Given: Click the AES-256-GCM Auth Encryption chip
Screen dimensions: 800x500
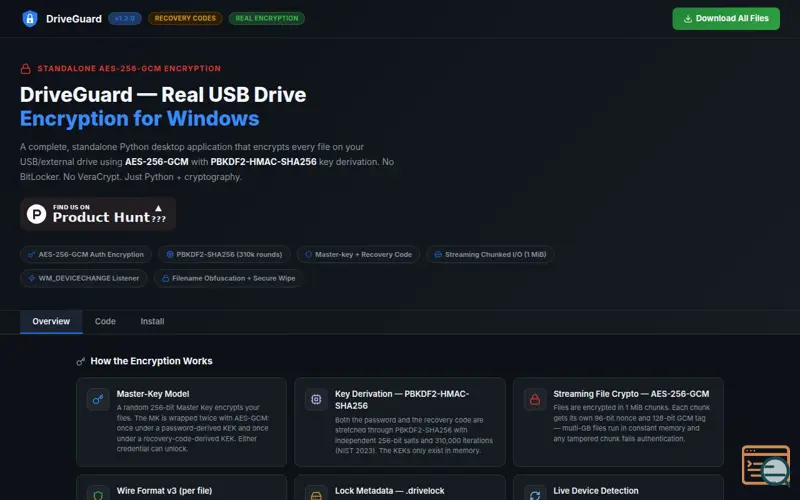Looking at the screenshot, I should click(86, 254).
